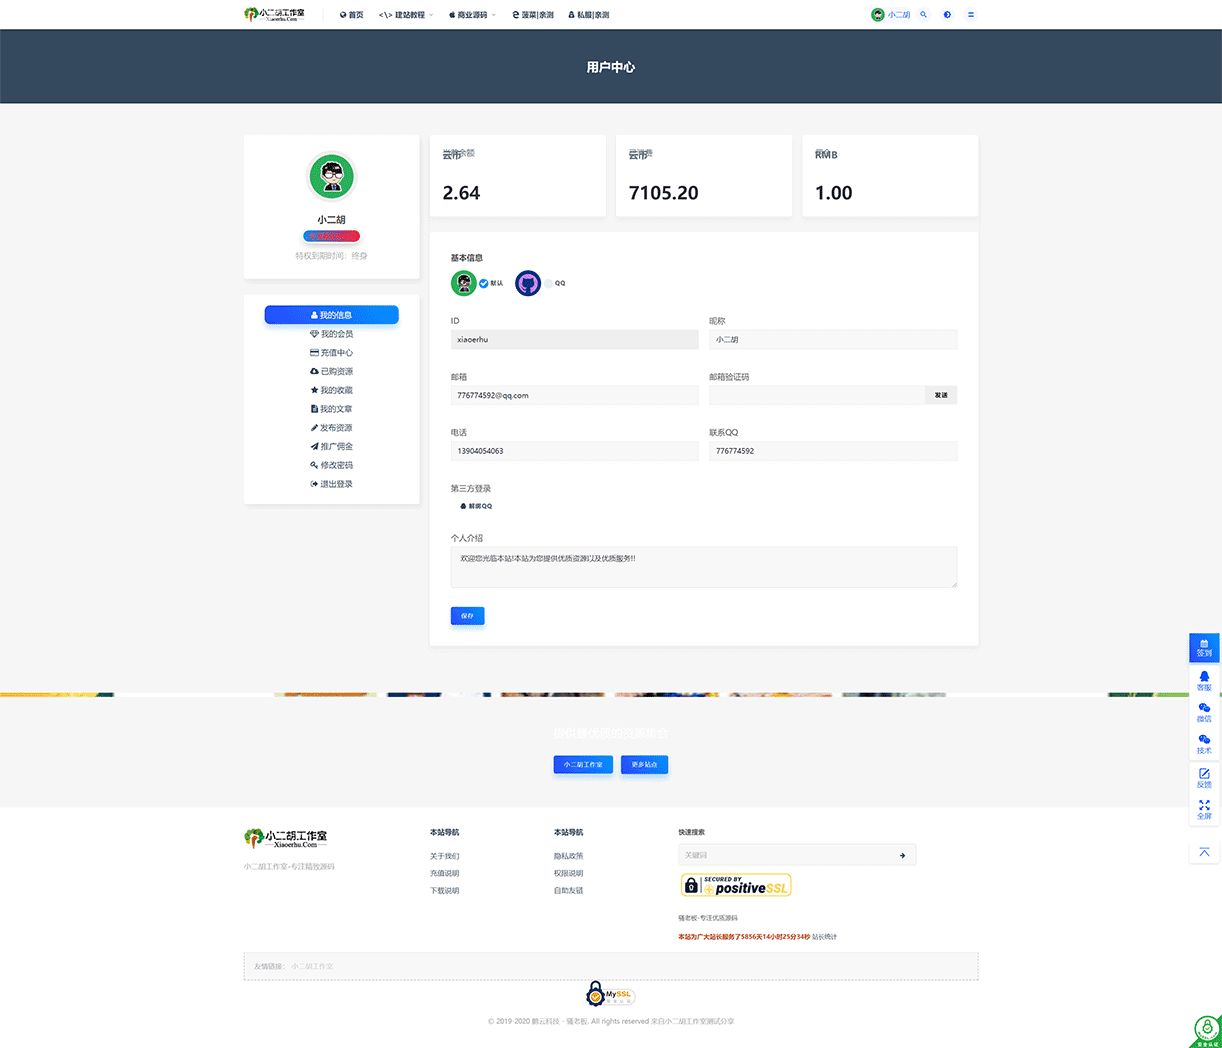Image resolution: width=1222 pixels, height=1048 pixels.
Task: Click the 反馈 feedback edit icon
Action: click(1204, 777)
